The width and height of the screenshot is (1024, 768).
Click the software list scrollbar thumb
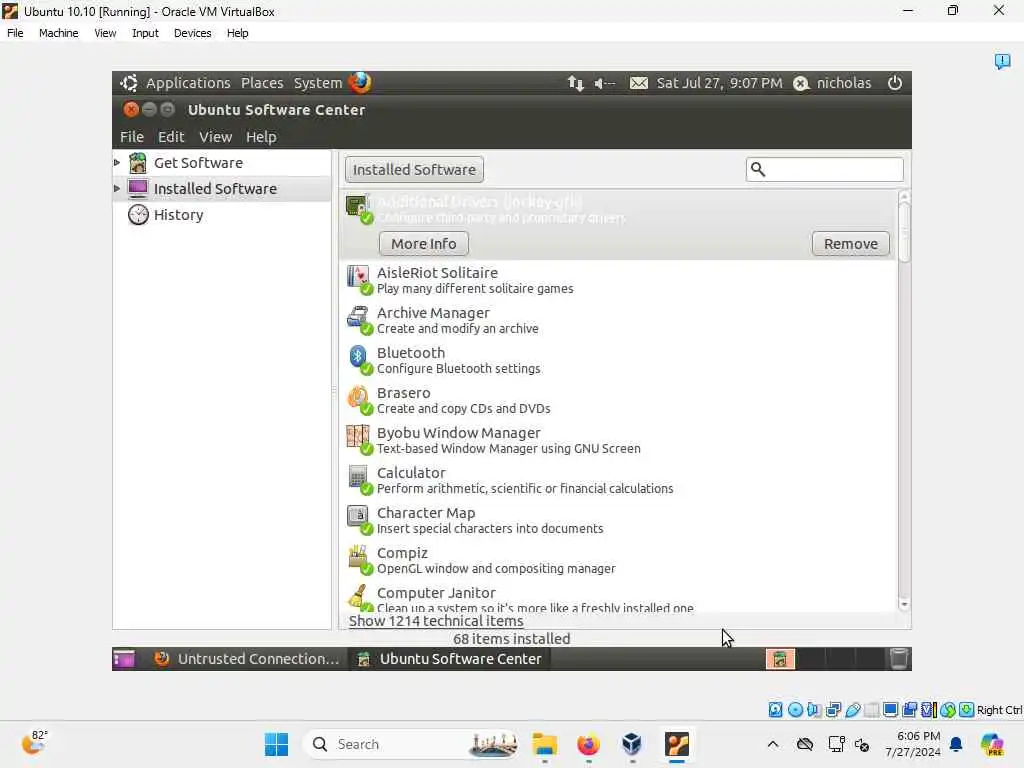pos(904,232)
